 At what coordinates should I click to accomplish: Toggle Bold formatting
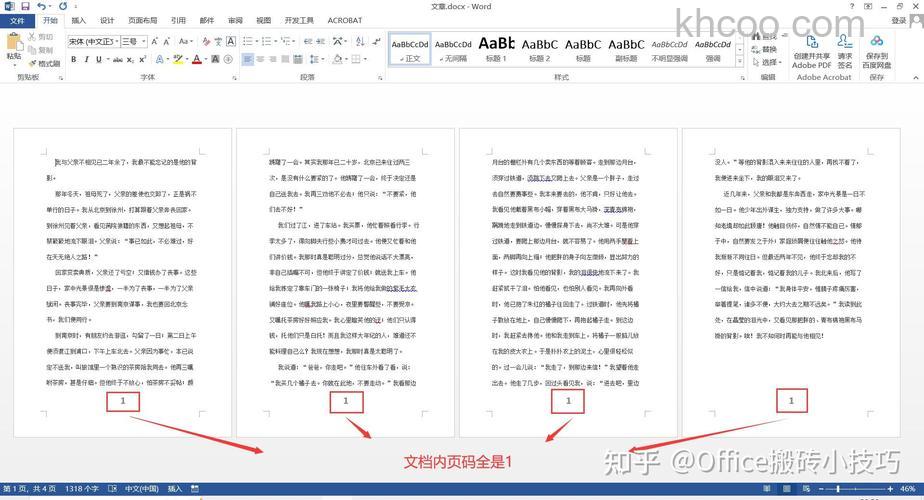pos(74,60)
